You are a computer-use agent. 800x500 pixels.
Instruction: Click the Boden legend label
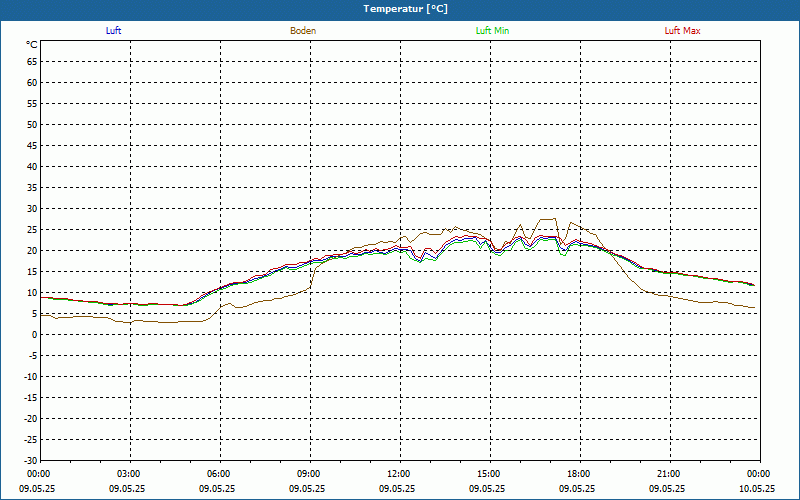[x=303, y=31]
